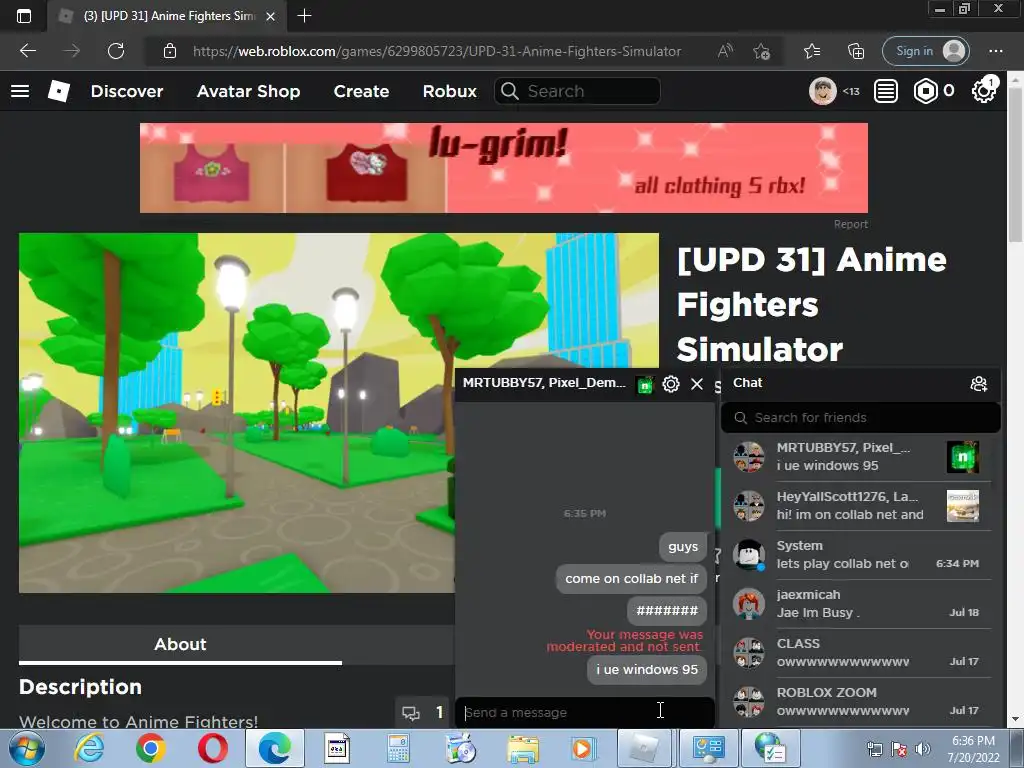The height and width of the screenshot is (768, 1024).
Task: Open conversation settings gear in chat window
Action: (671, 384)
